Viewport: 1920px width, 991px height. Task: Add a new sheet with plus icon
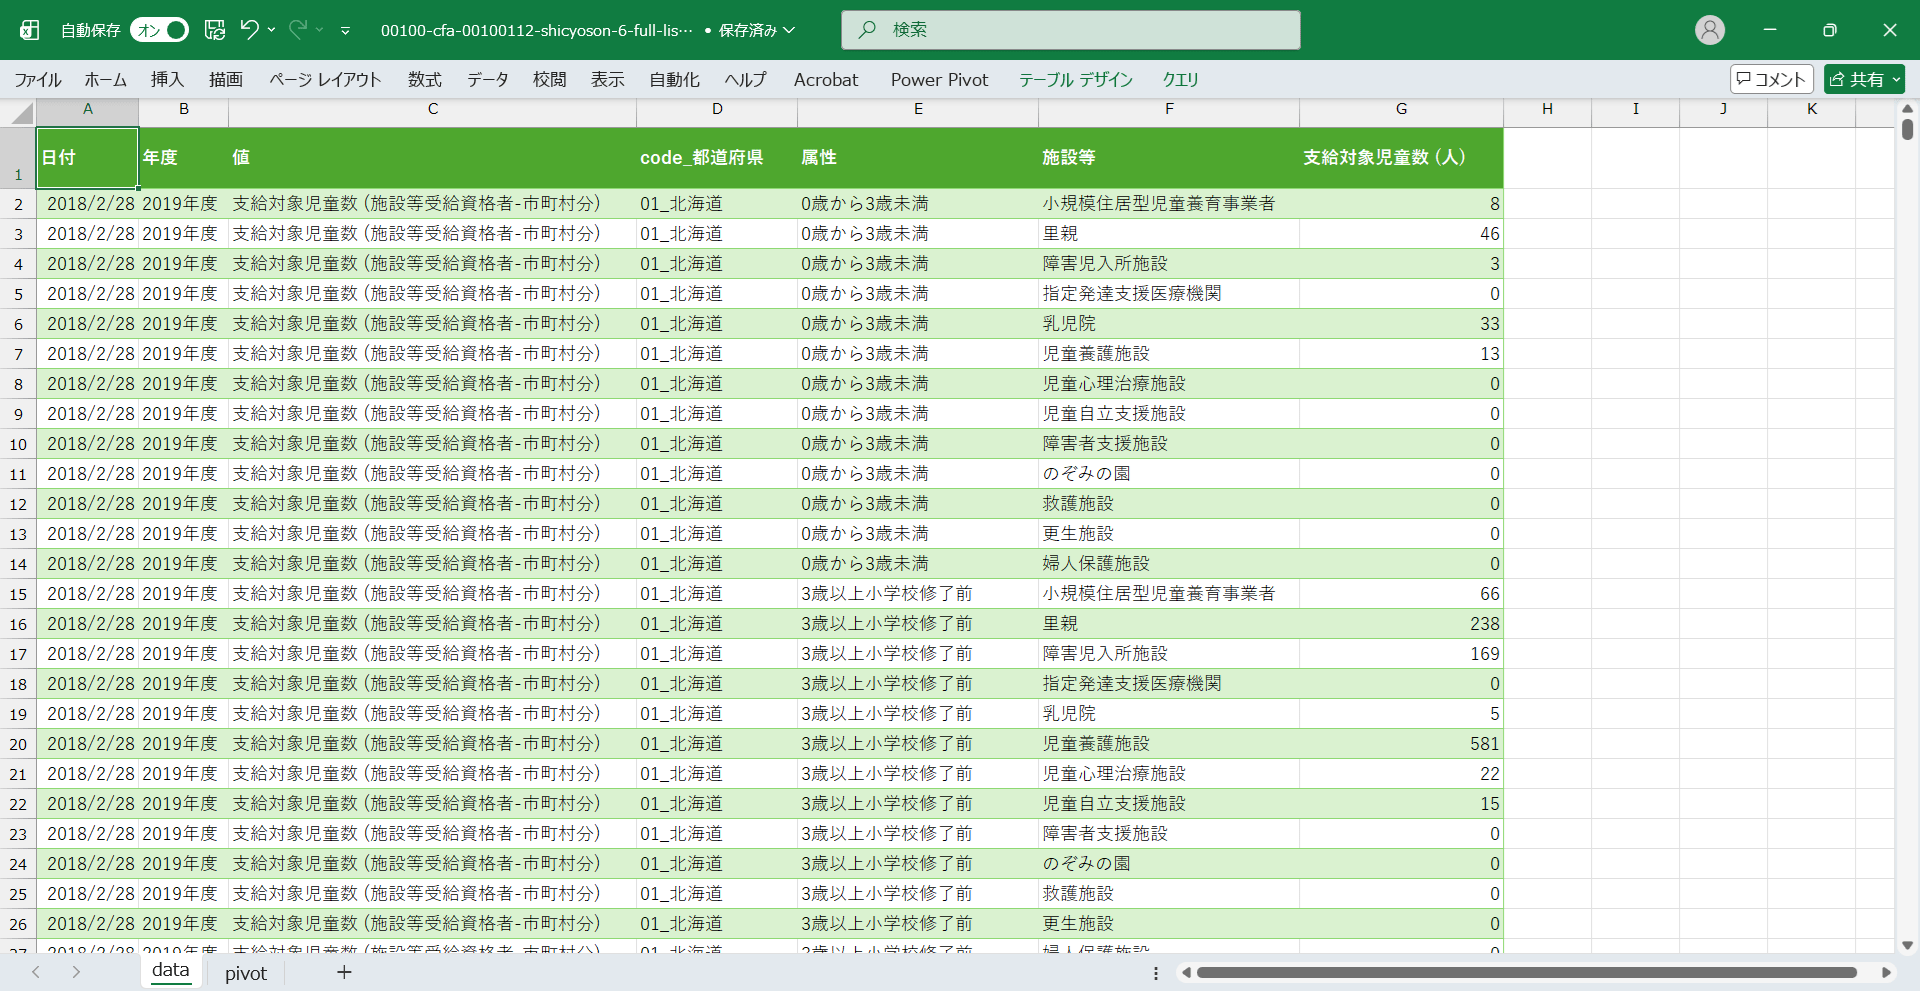pos(344,972)
